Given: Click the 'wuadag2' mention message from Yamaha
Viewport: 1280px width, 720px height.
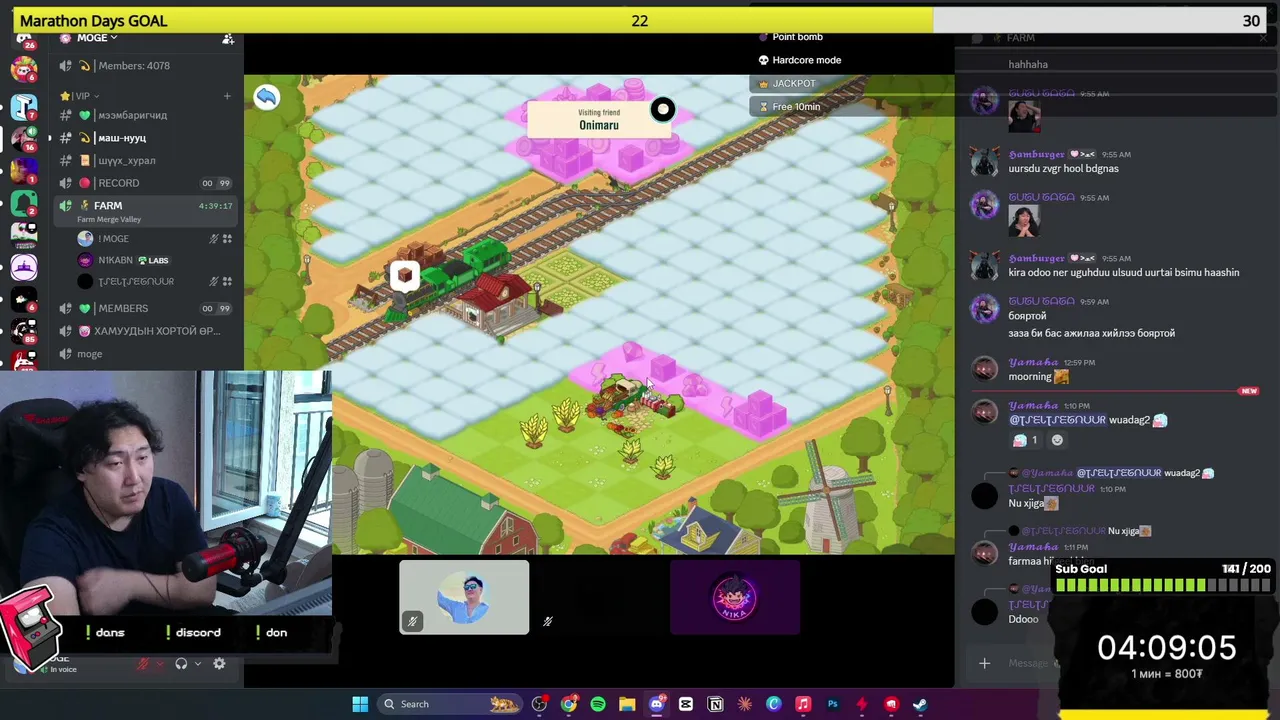Looking at the screenshot, I should click(x=1088, y=420).
